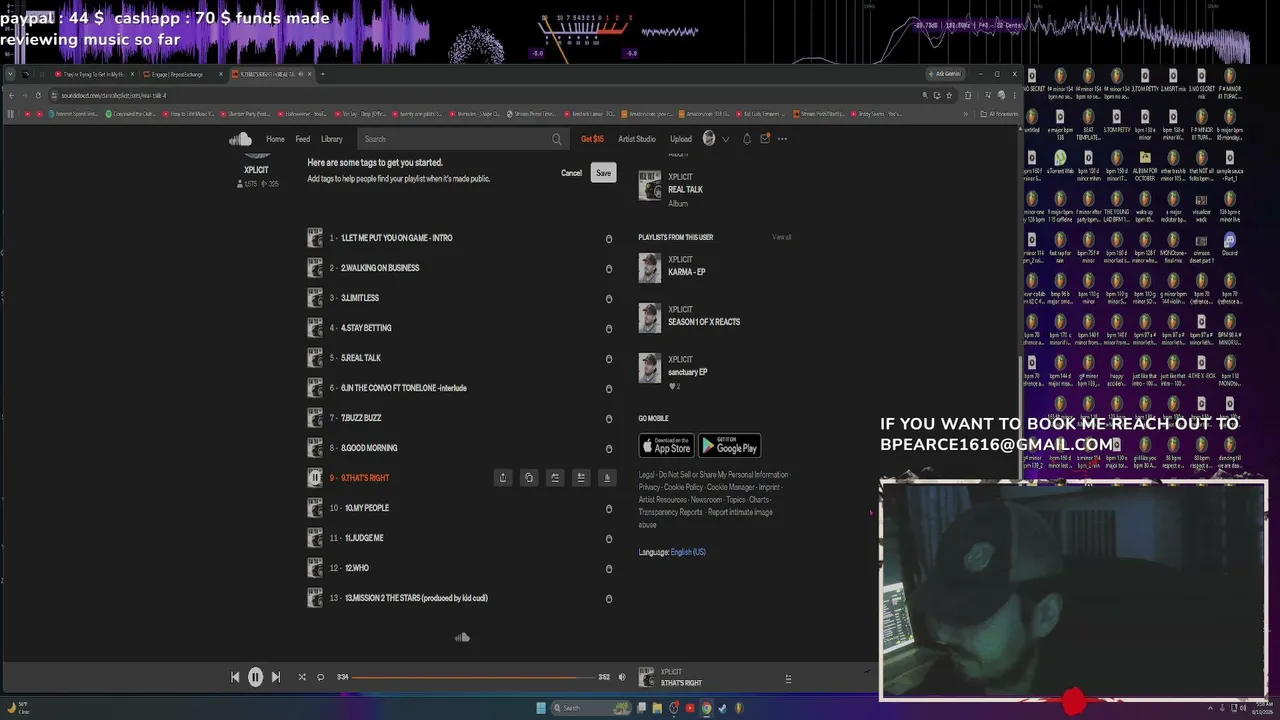Skip to the next track
This screenshot has width=1280, height=720.
[x=276, y=677]
